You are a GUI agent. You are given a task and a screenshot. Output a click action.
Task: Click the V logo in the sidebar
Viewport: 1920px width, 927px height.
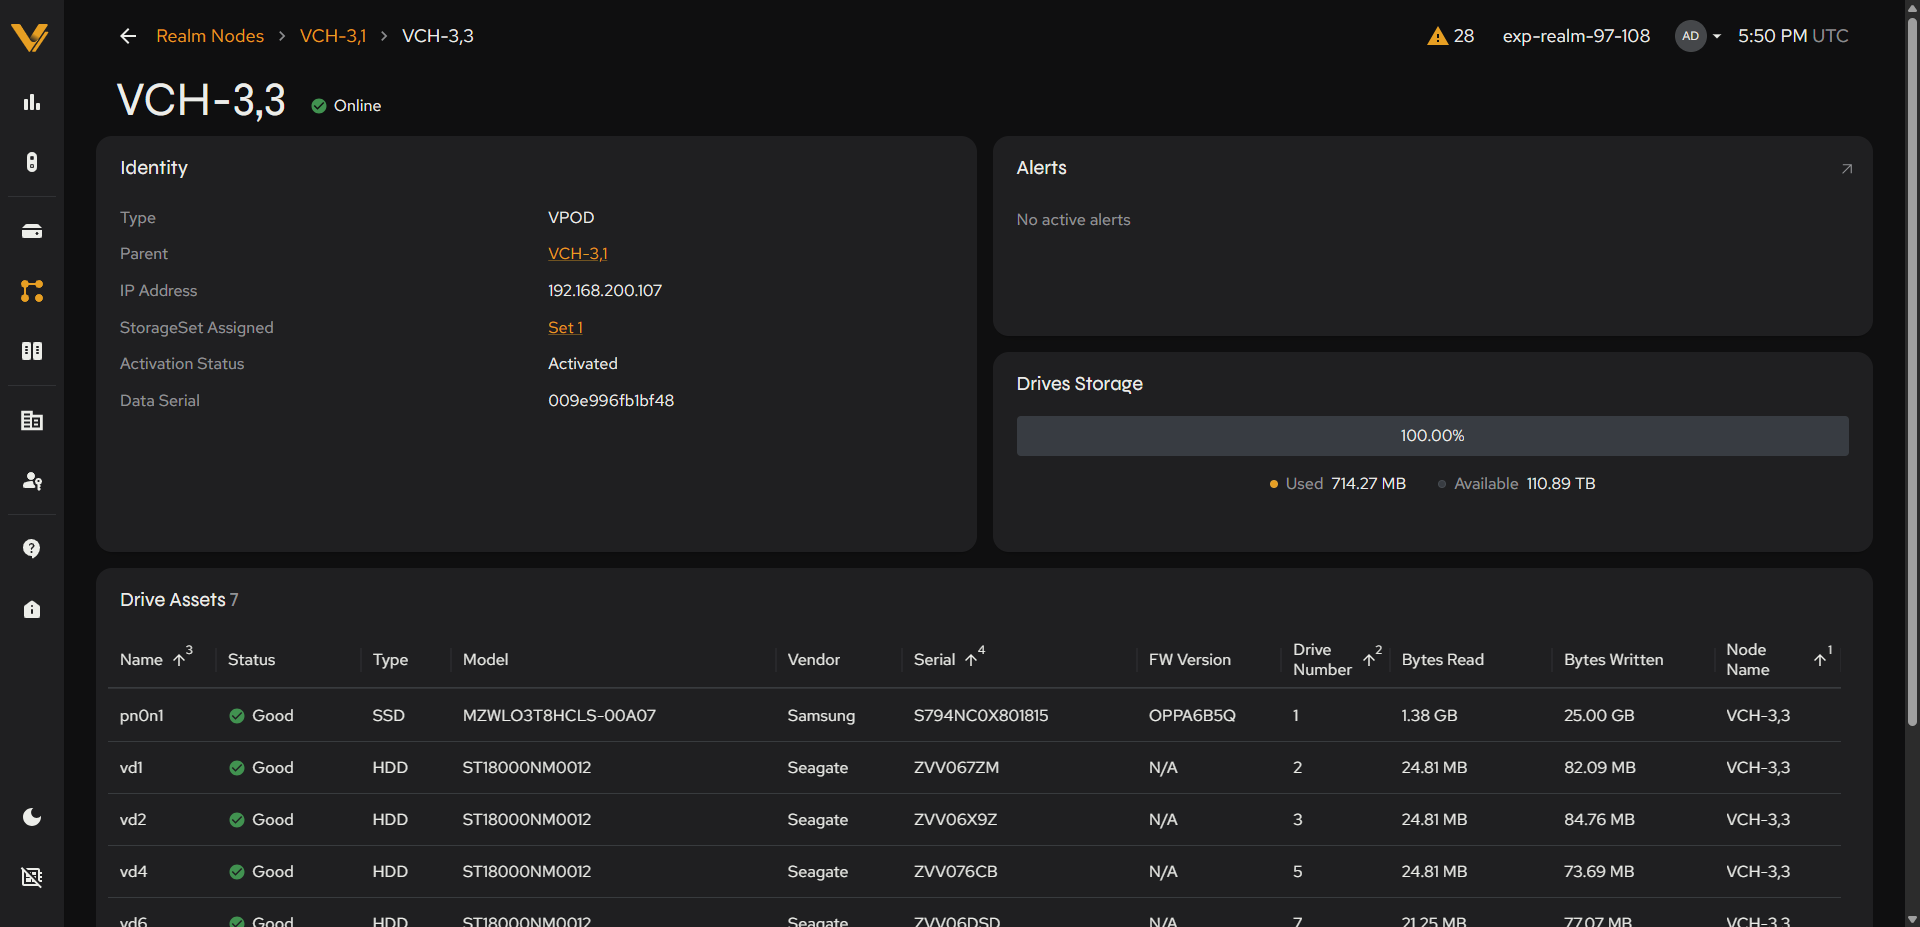tap(30, 37)
